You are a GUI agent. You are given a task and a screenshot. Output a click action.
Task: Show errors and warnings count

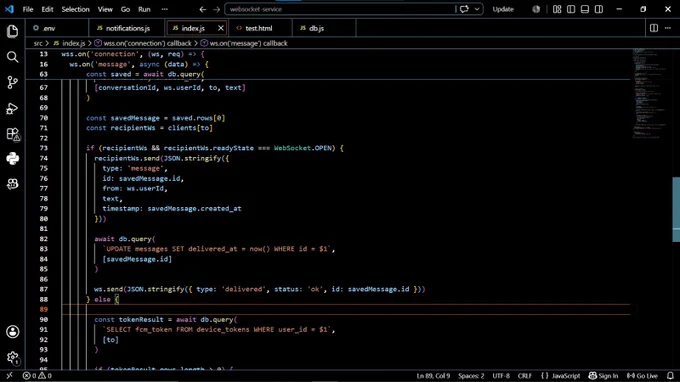pos(37,376)
